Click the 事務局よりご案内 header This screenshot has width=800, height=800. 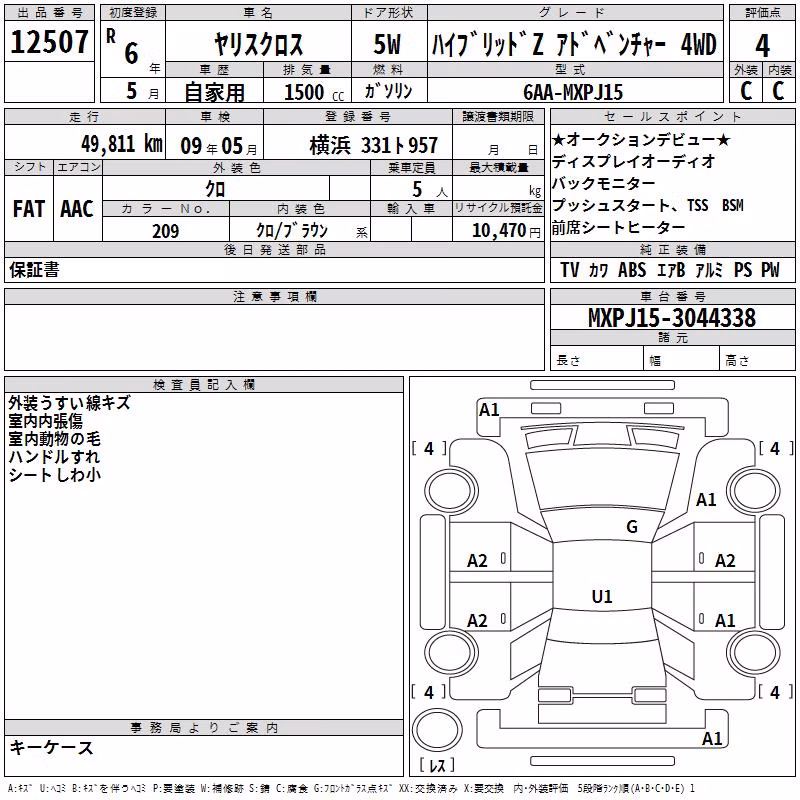[204, 728]
